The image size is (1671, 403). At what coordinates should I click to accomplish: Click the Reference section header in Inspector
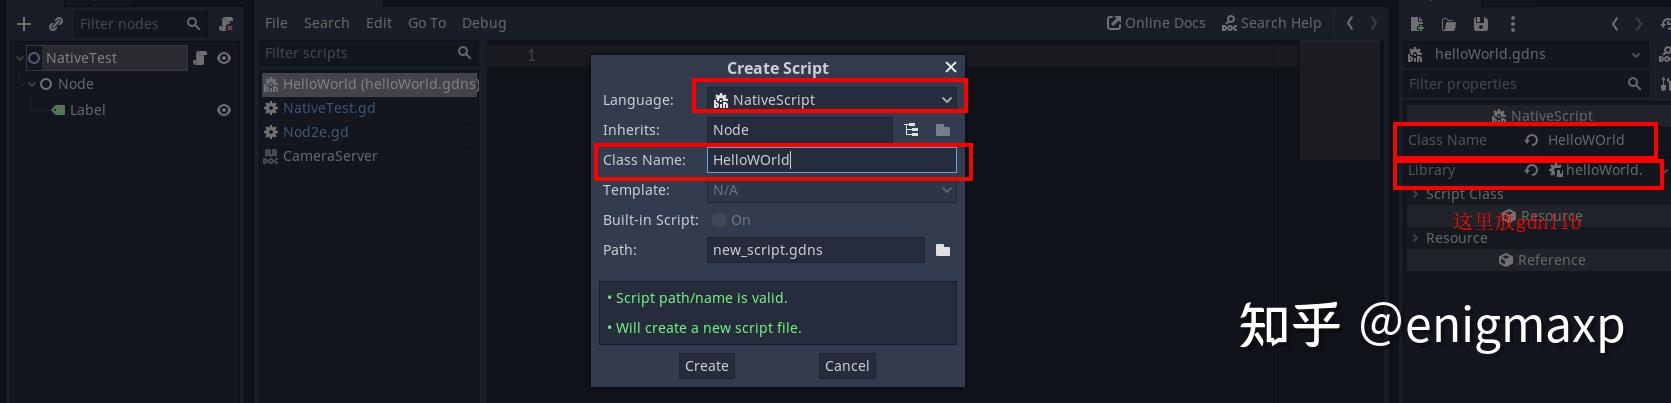pos(1541,260)
